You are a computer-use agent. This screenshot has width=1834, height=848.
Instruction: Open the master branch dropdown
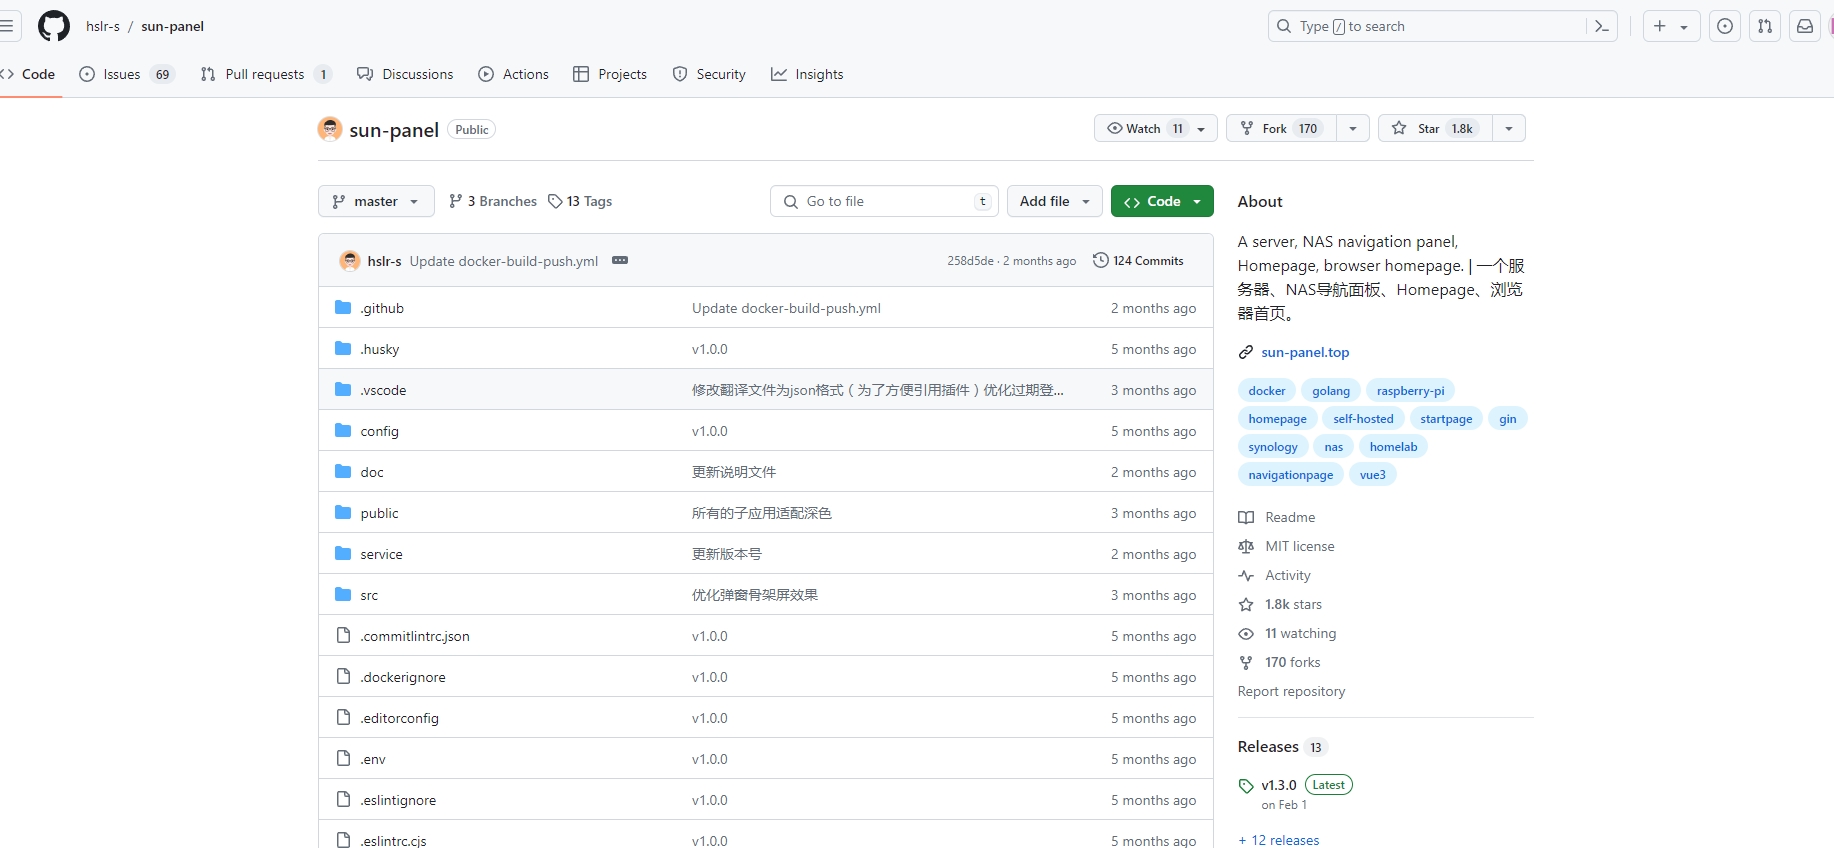click(376, 201)
